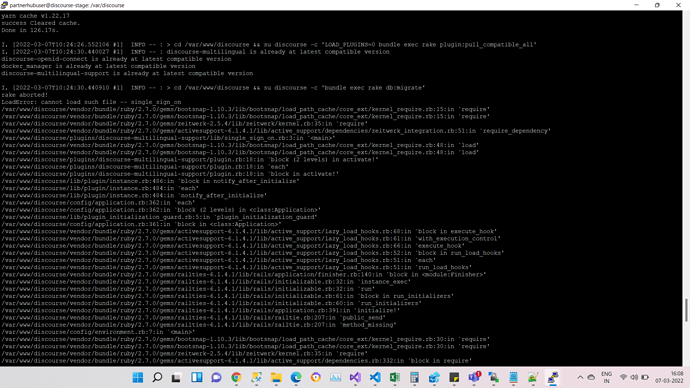Viewport: 690px width, 388px height.
Task: Open taskbar Search
Action: tap(157, 377)
